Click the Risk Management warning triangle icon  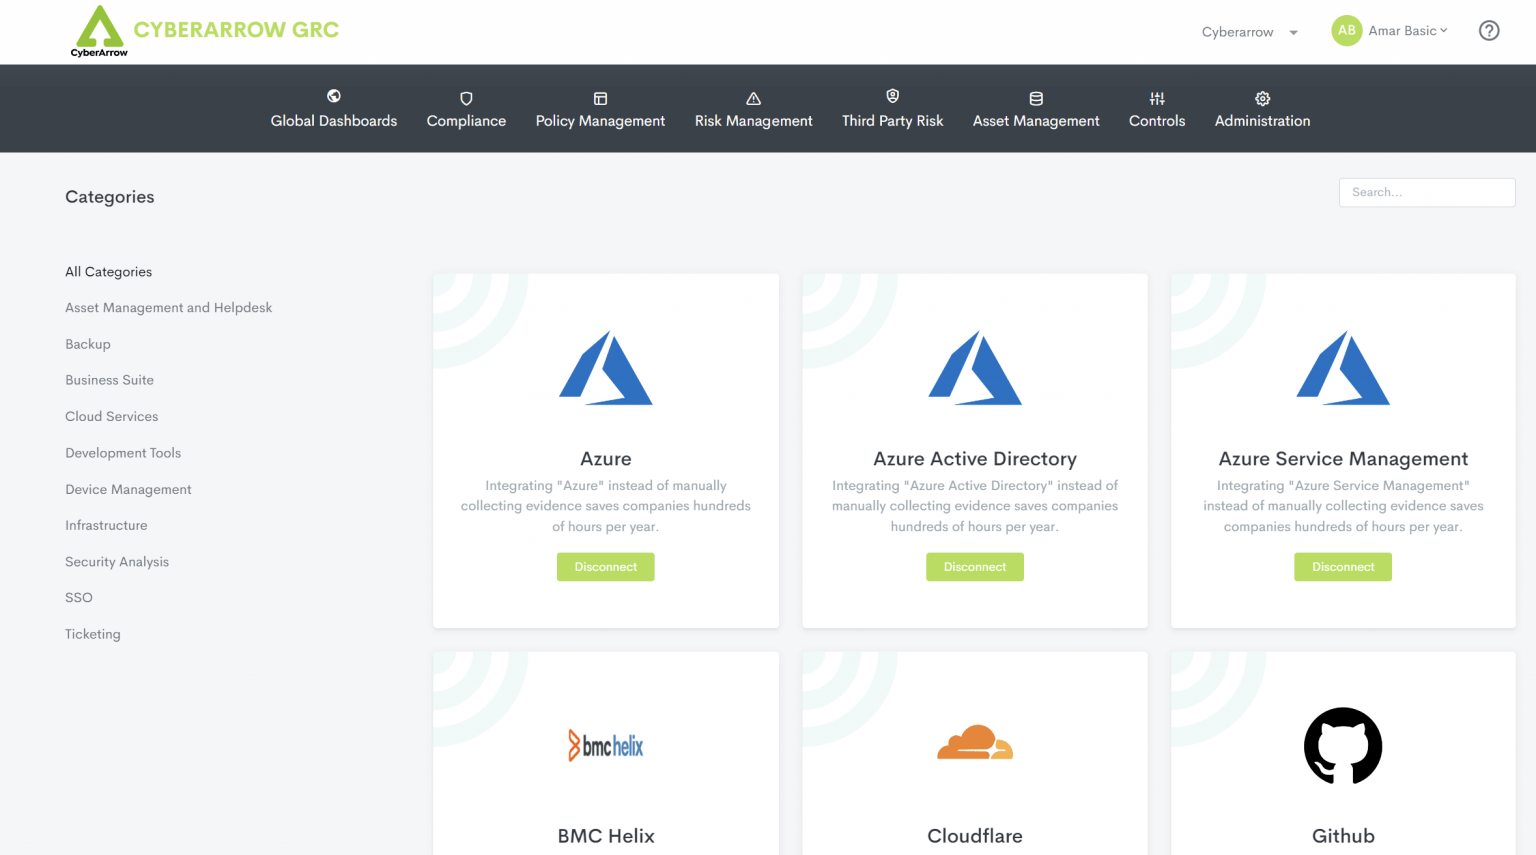point(753,97)
